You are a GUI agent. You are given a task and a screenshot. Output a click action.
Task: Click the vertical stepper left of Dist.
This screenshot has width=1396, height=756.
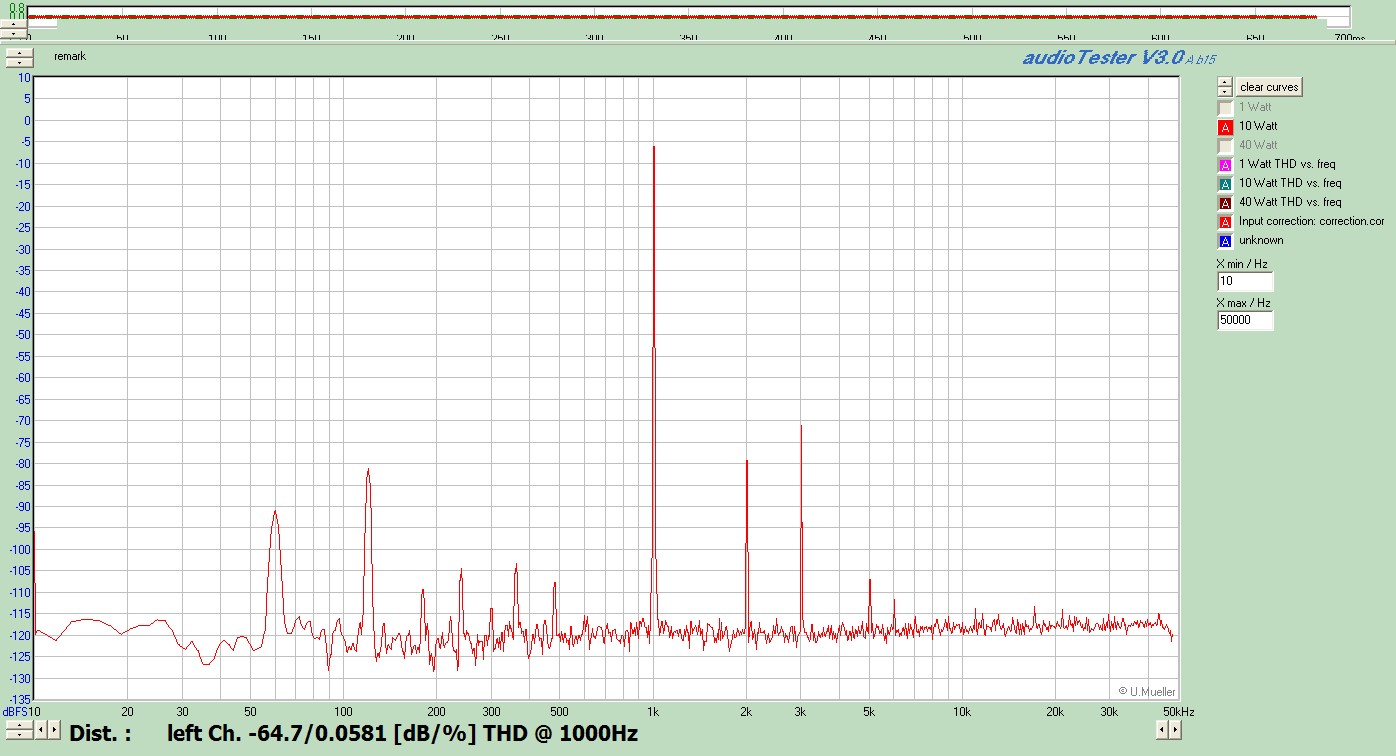pos(19,730)
